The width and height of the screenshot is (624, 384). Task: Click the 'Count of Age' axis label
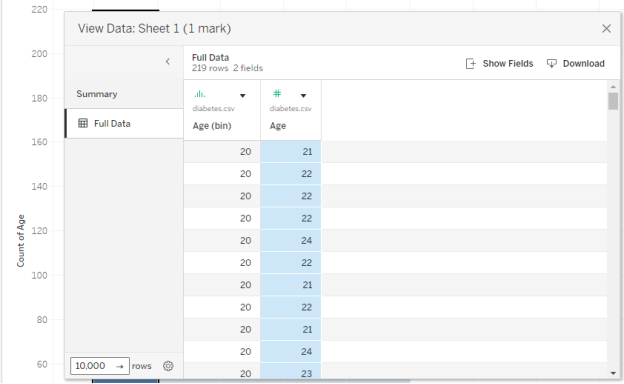21,241
